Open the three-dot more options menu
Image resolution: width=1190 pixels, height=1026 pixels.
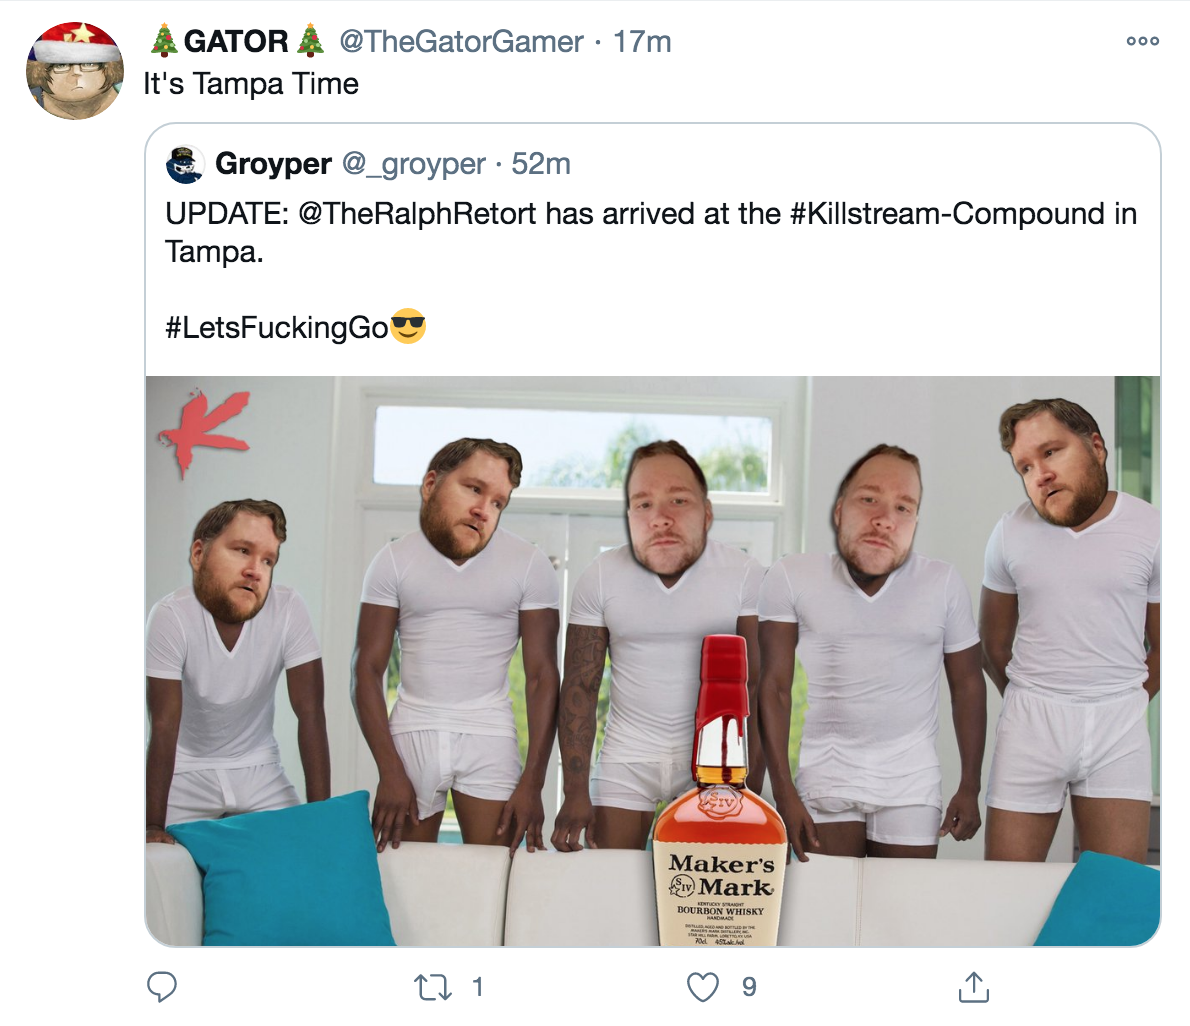point(1143,41)
